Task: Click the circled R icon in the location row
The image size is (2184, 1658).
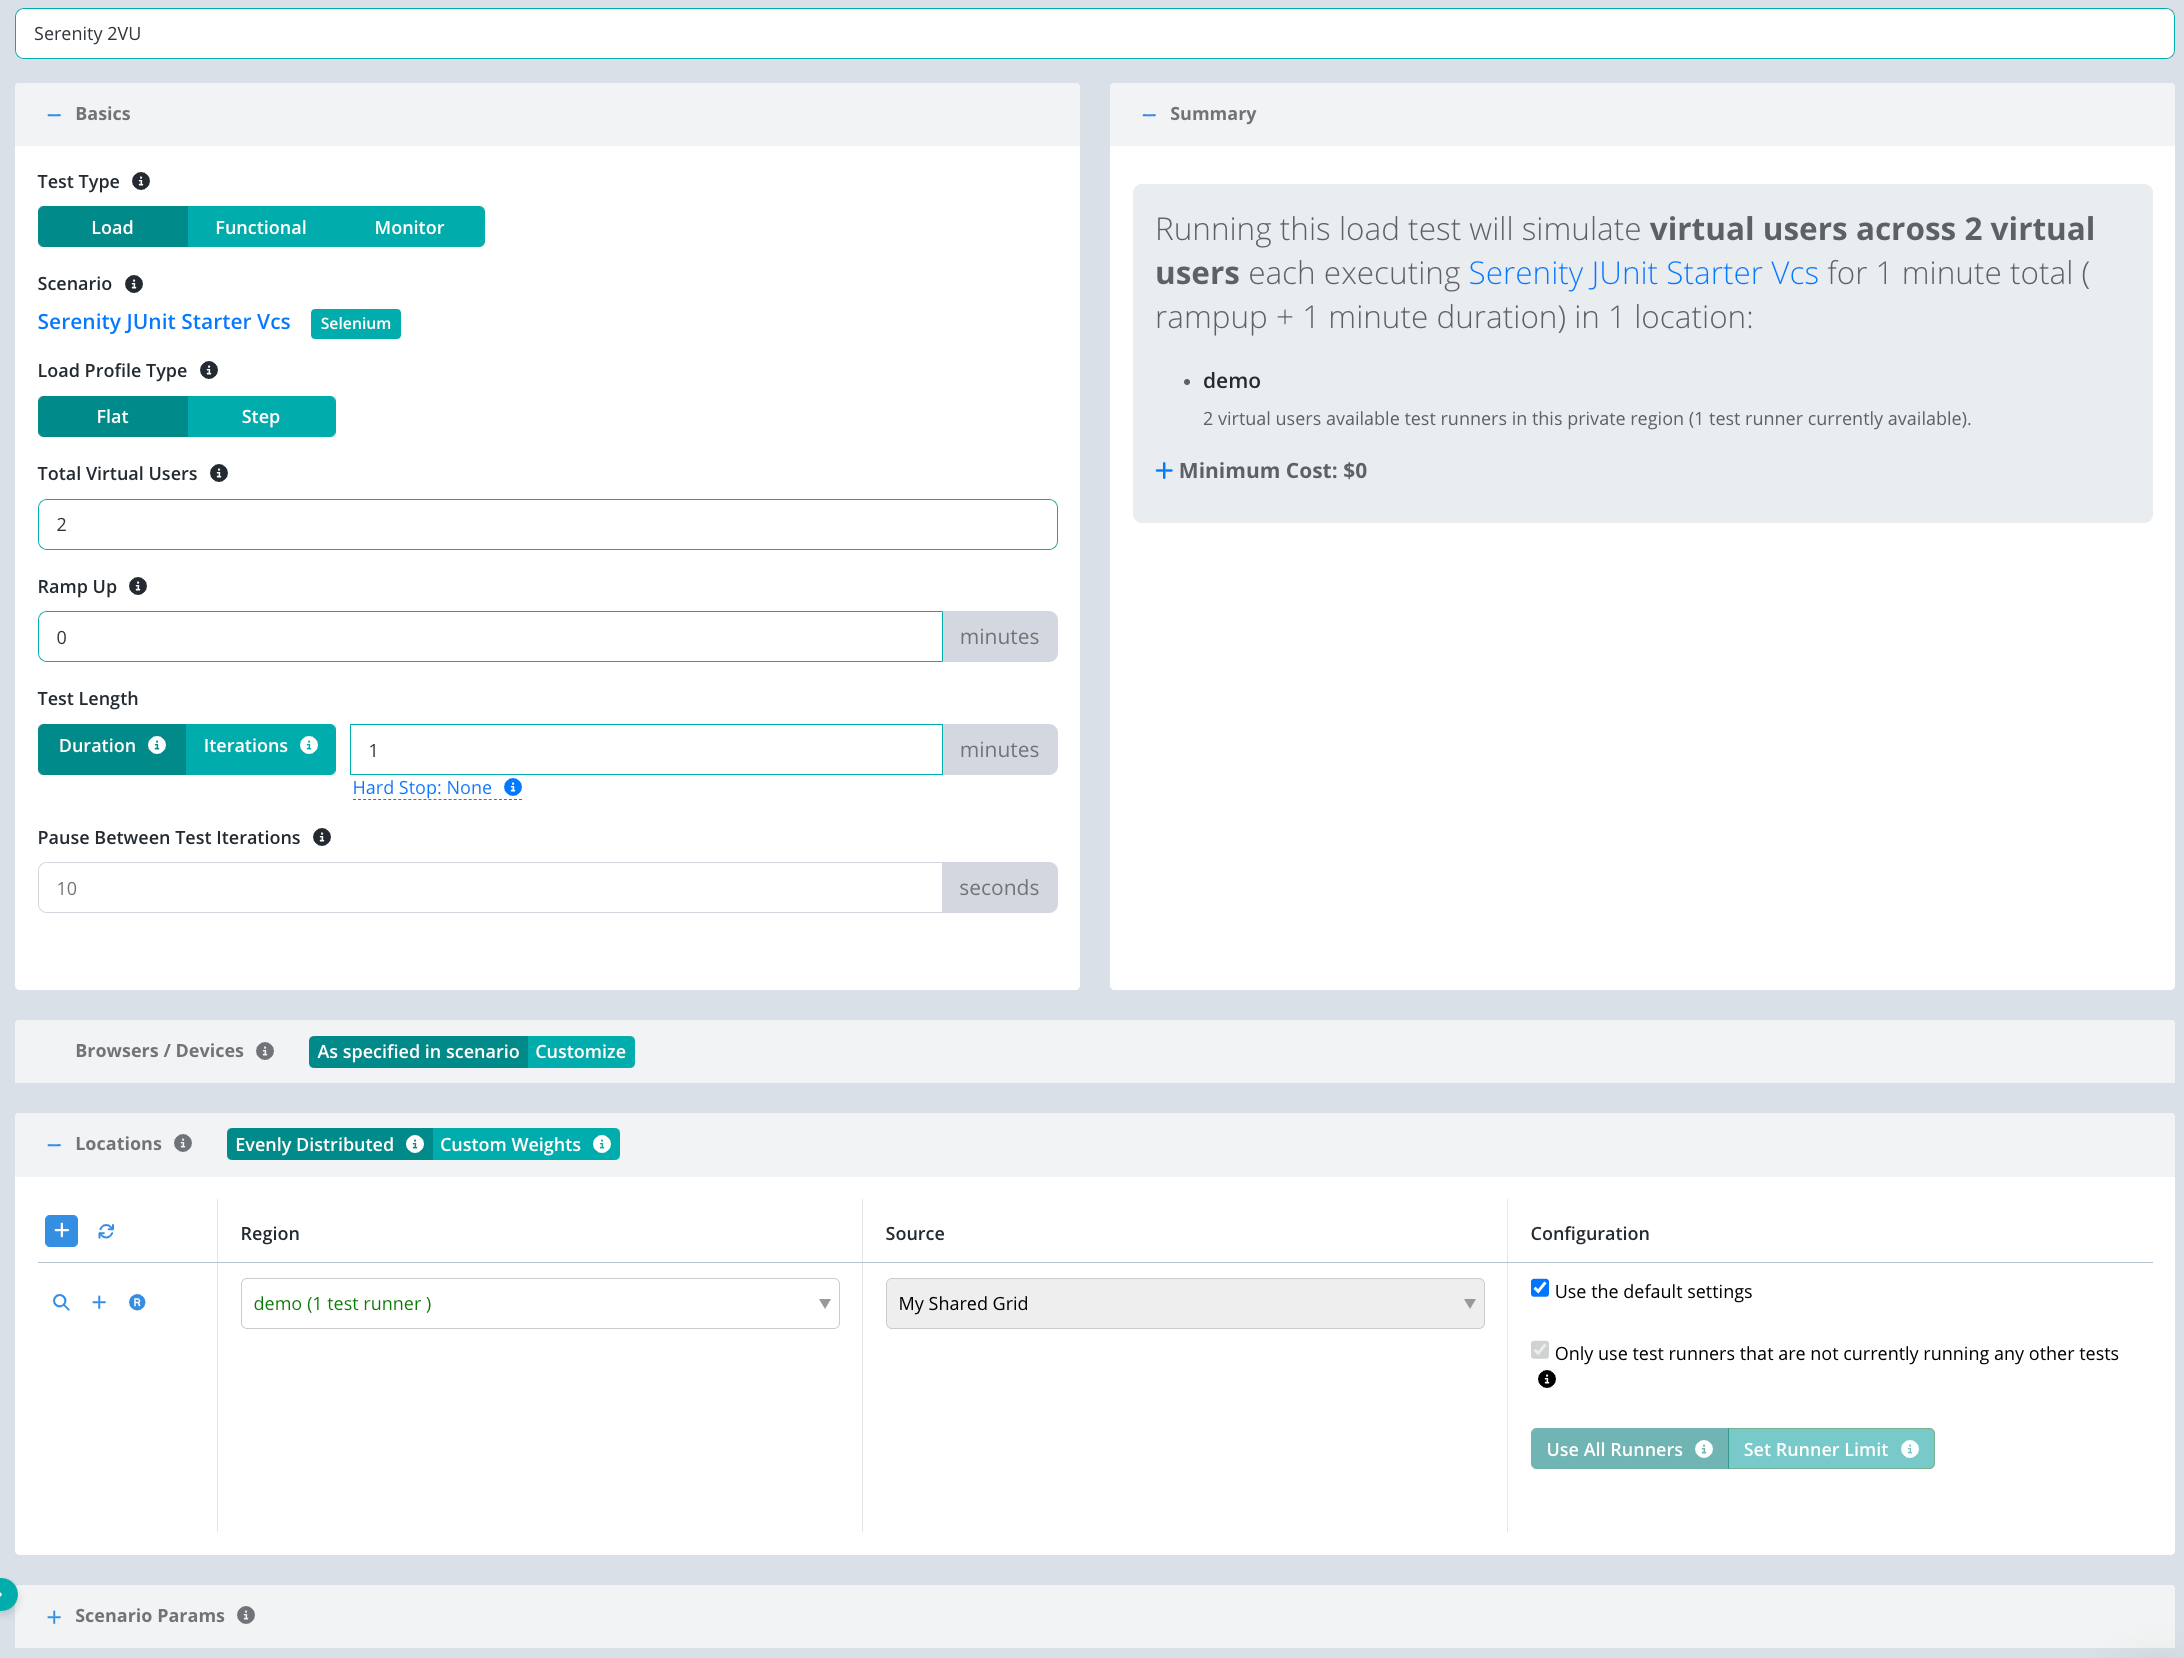Action: coord(137,1302)
